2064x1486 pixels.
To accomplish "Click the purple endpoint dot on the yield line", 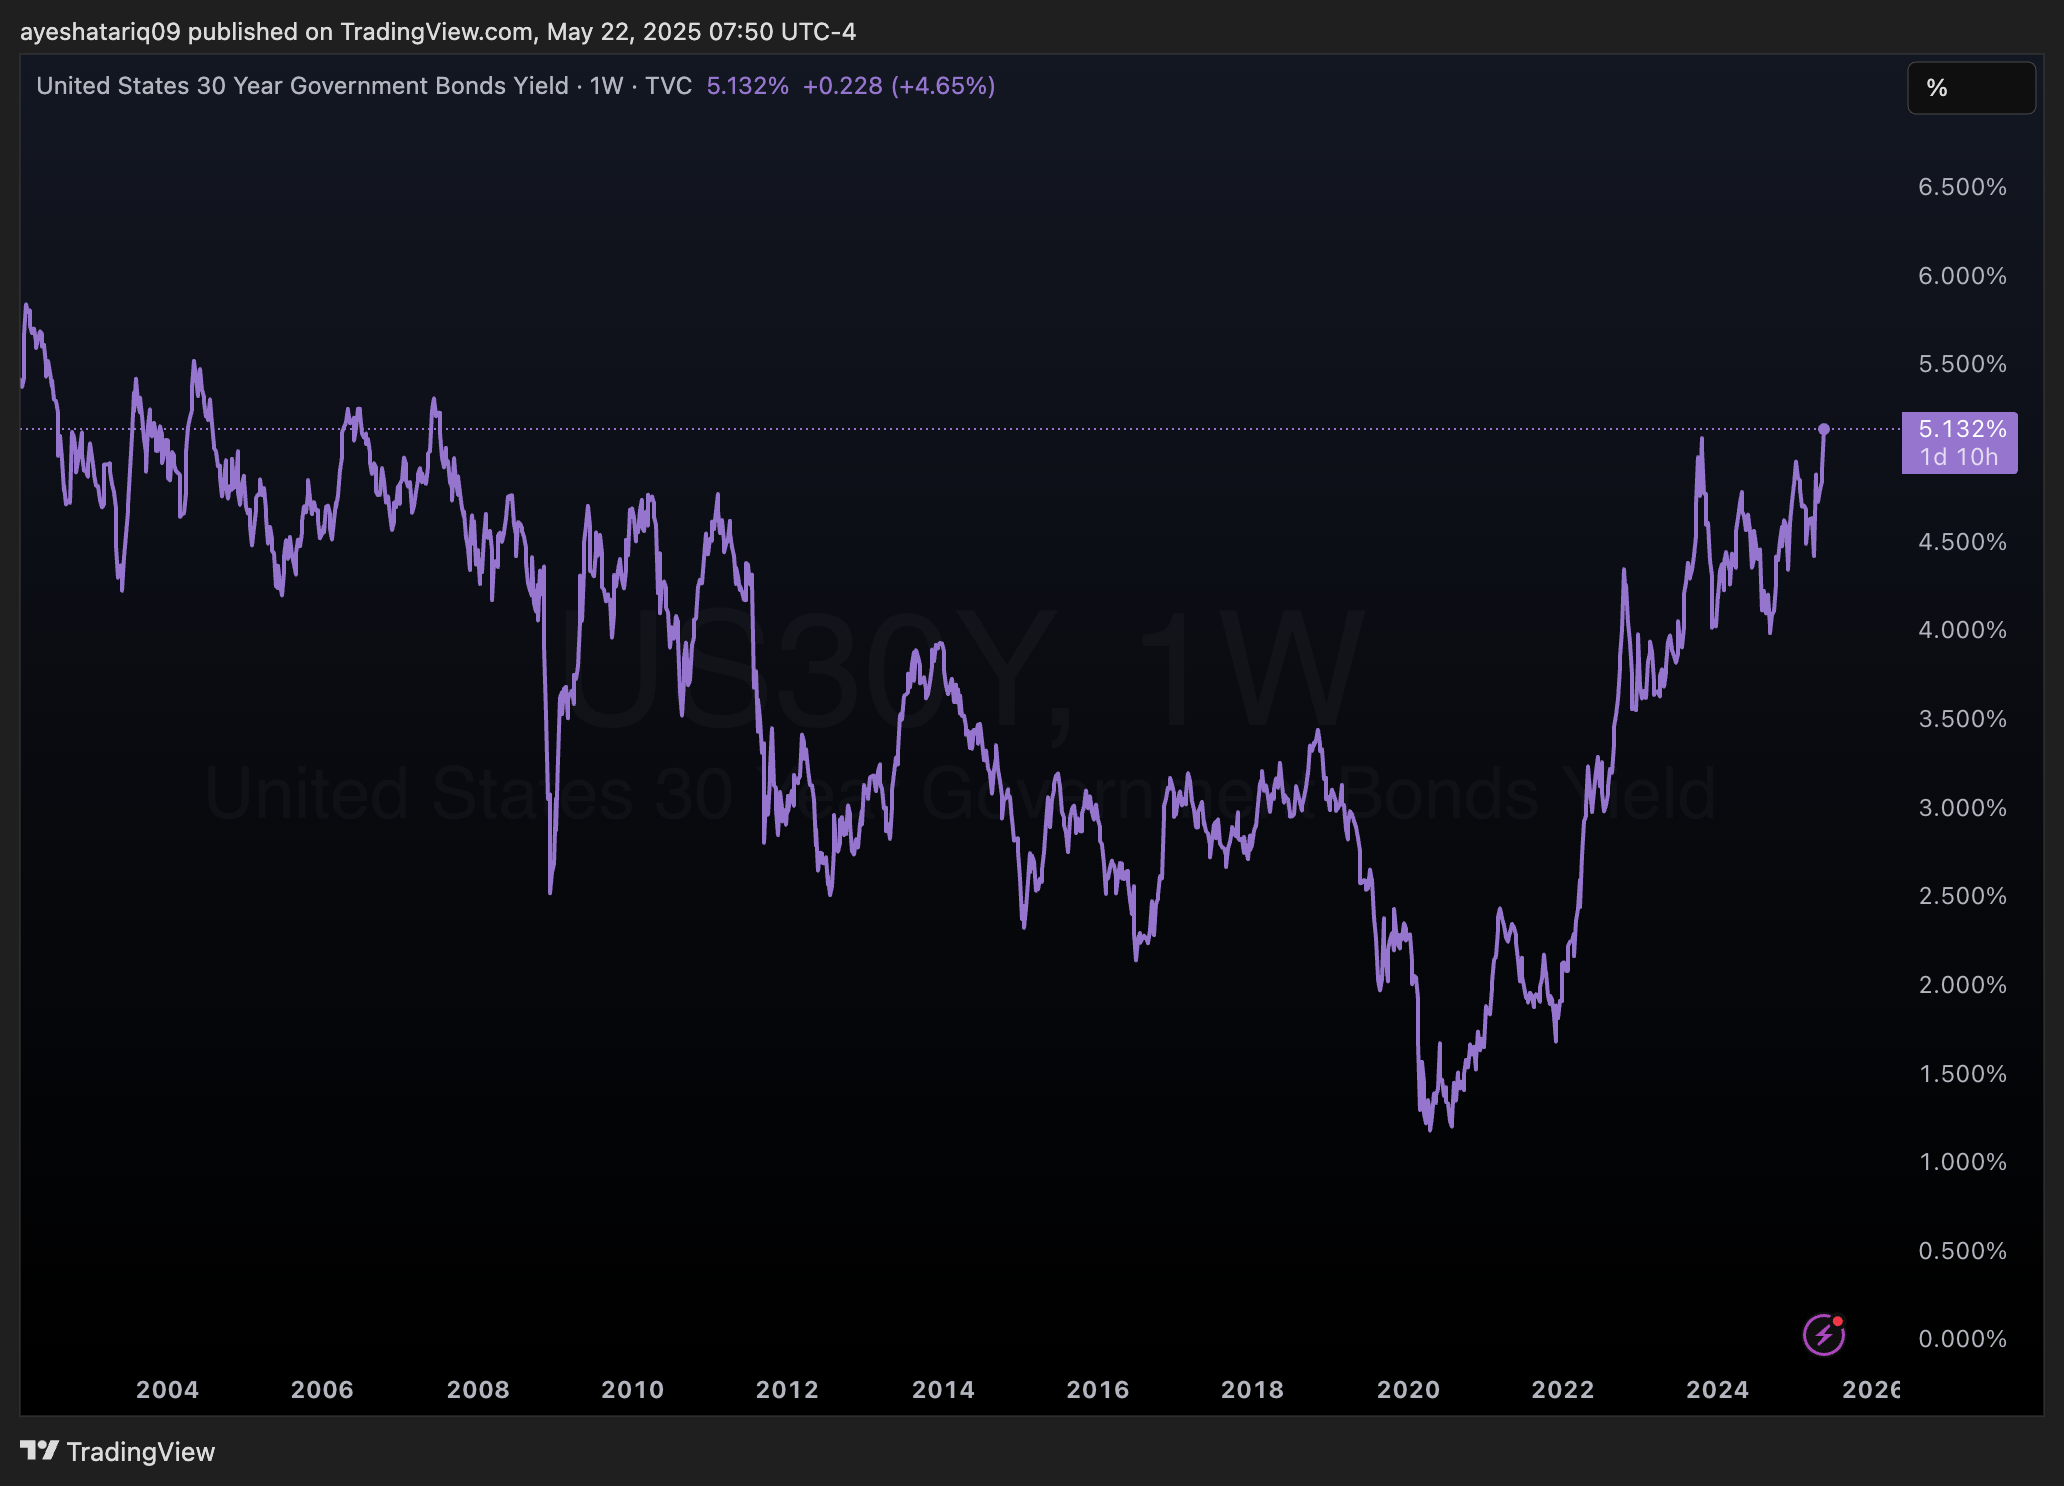I will [x=1824, y=429].
